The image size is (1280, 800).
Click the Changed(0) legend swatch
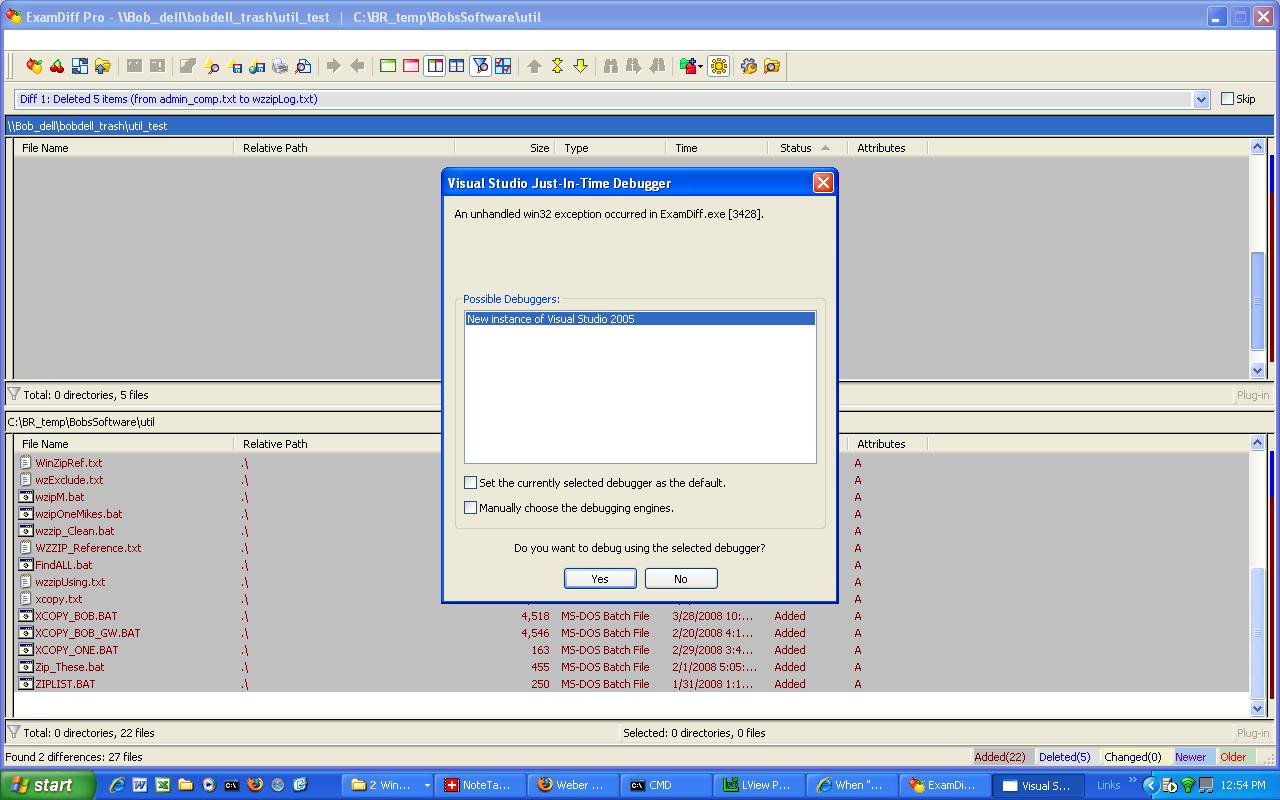(x=1133, y=757)
